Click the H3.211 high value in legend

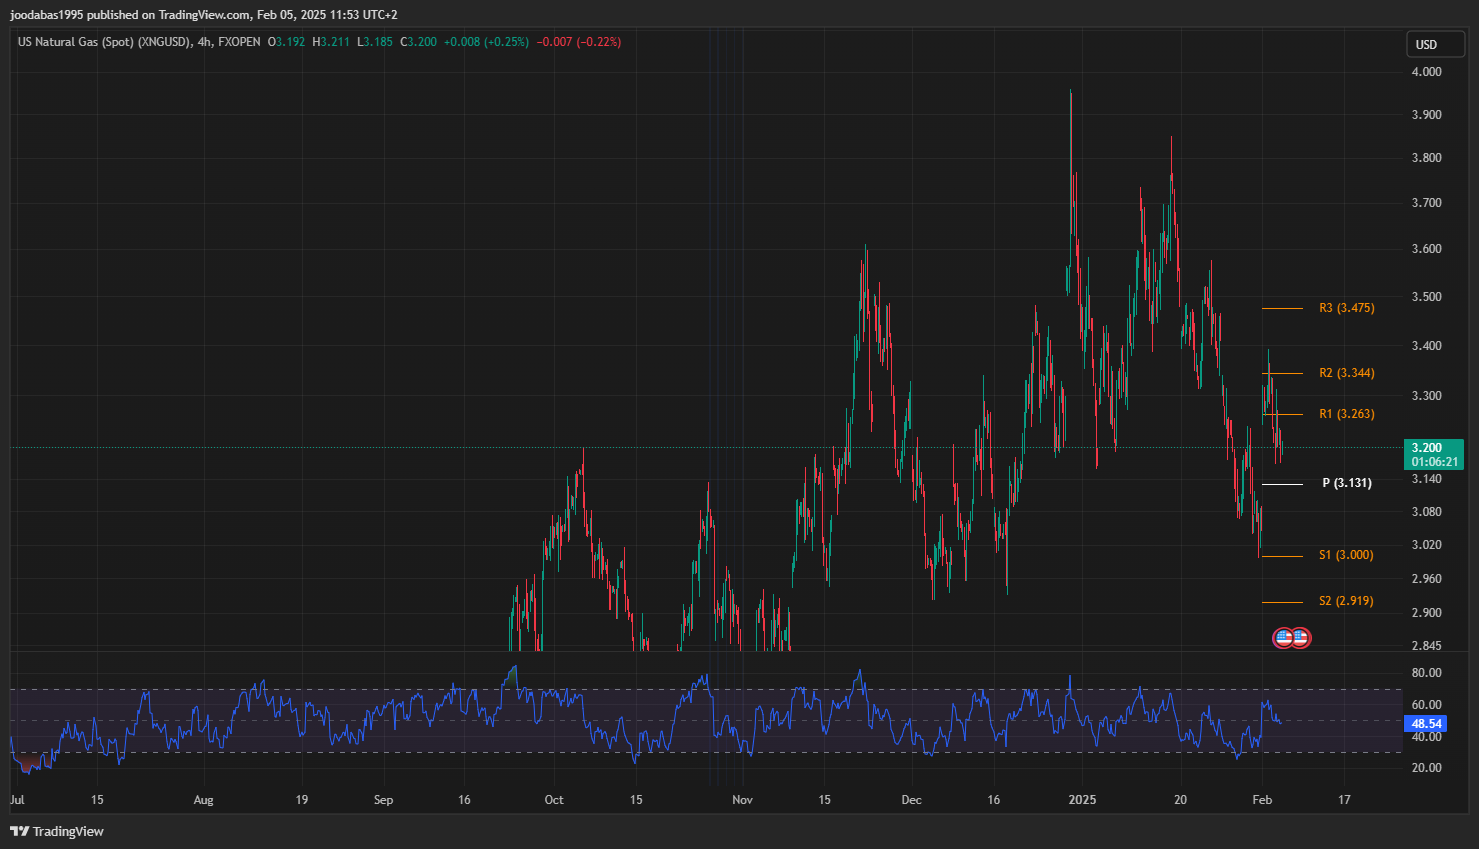coord(331,42)
